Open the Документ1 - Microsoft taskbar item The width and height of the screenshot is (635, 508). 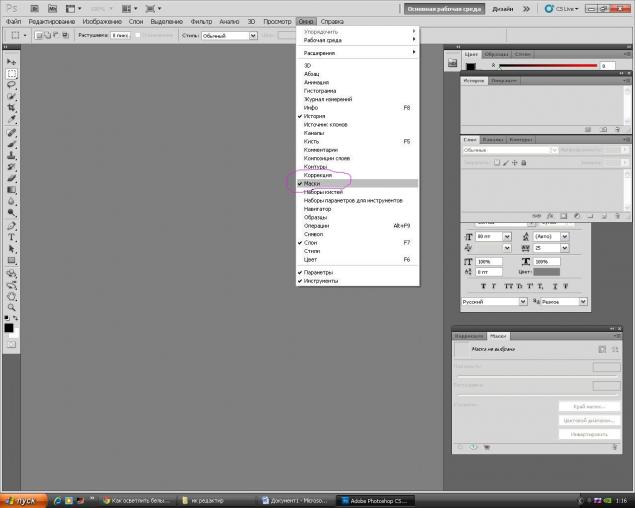click(294, 501)
